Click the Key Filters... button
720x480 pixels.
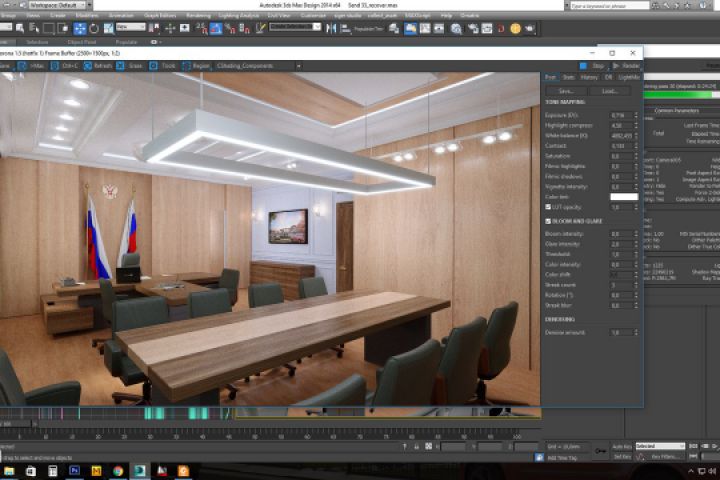[x=664, y=457]
